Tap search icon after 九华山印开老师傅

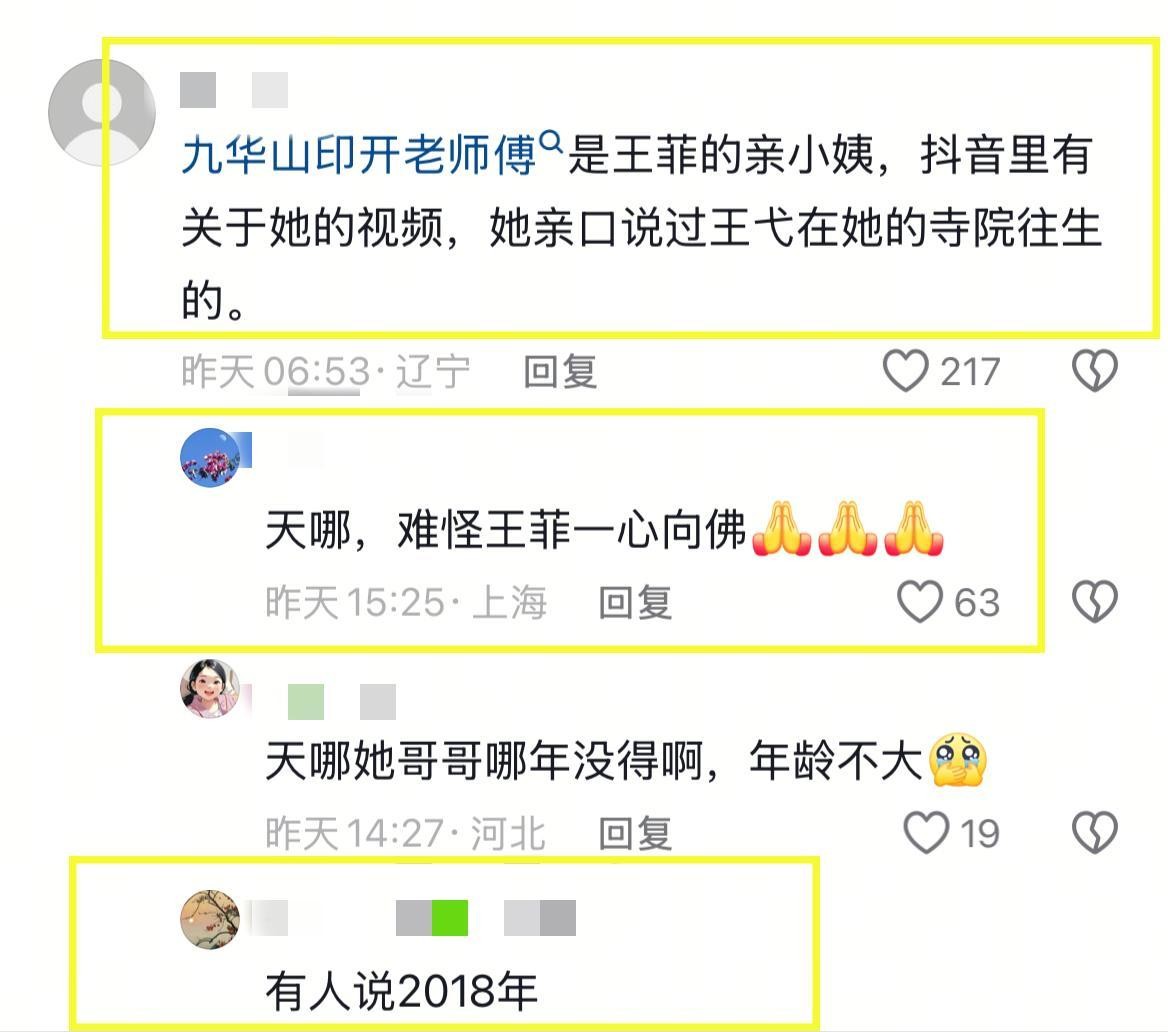pos(550,140)
